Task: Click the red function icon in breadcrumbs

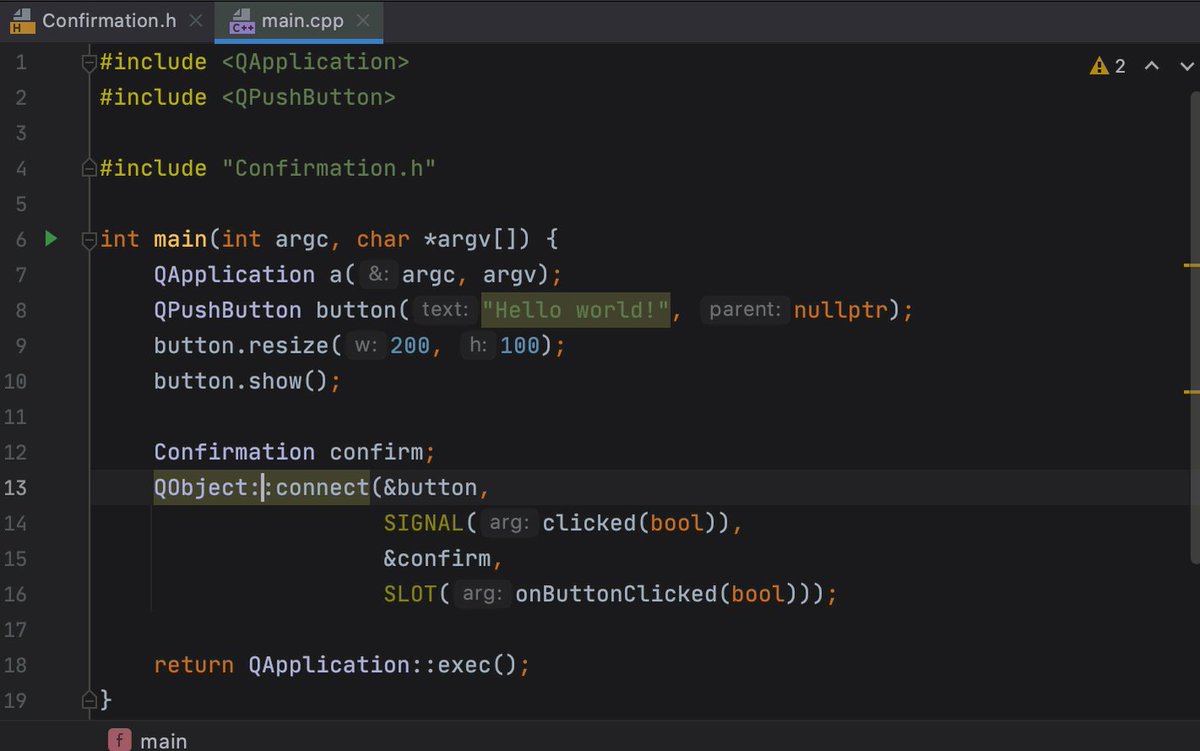Action: (x=120, y=740)
